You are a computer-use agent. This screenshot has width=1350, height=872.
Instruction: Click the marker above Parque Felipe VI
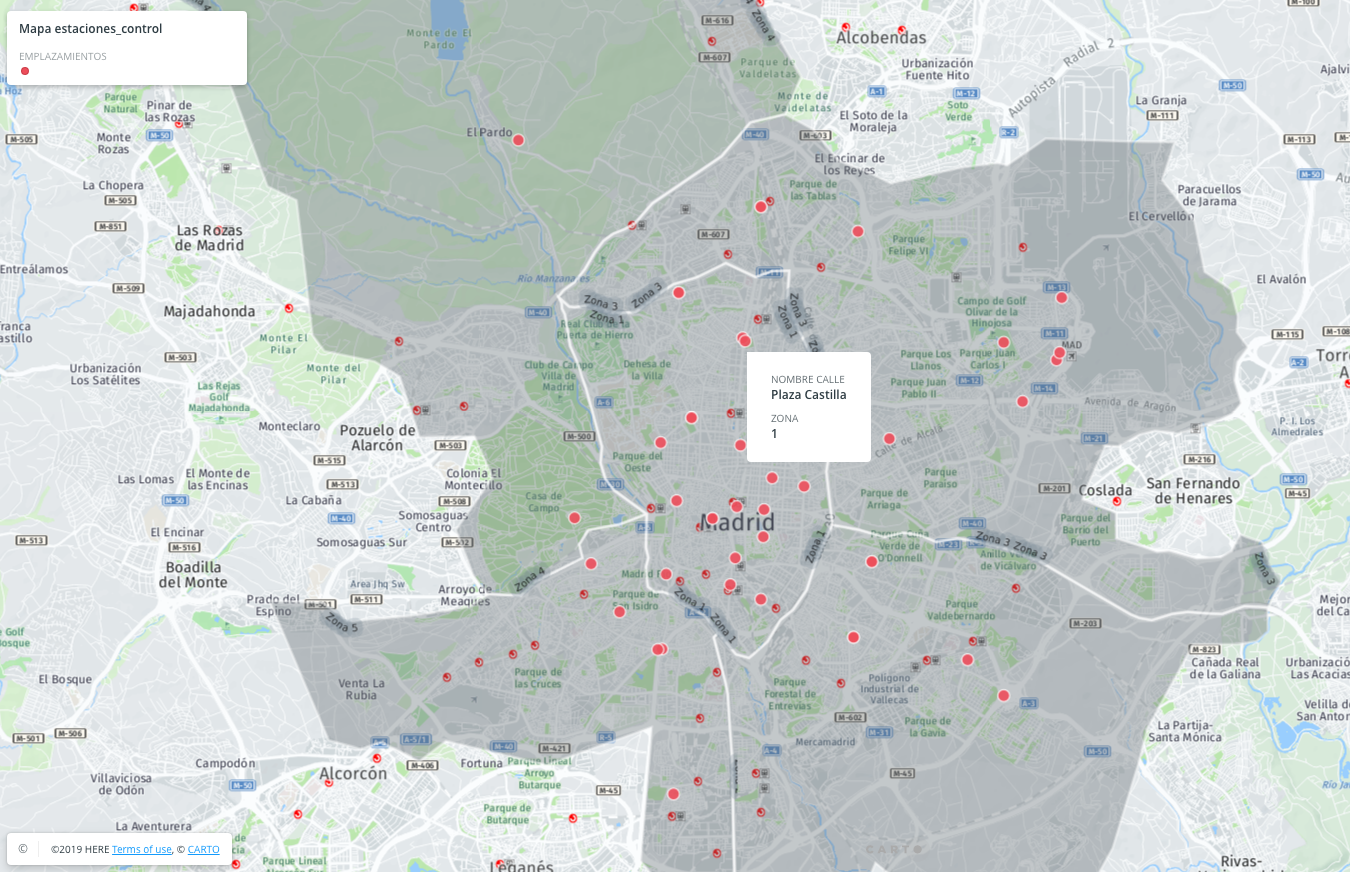pyautogui.click(x=857, y=231)
